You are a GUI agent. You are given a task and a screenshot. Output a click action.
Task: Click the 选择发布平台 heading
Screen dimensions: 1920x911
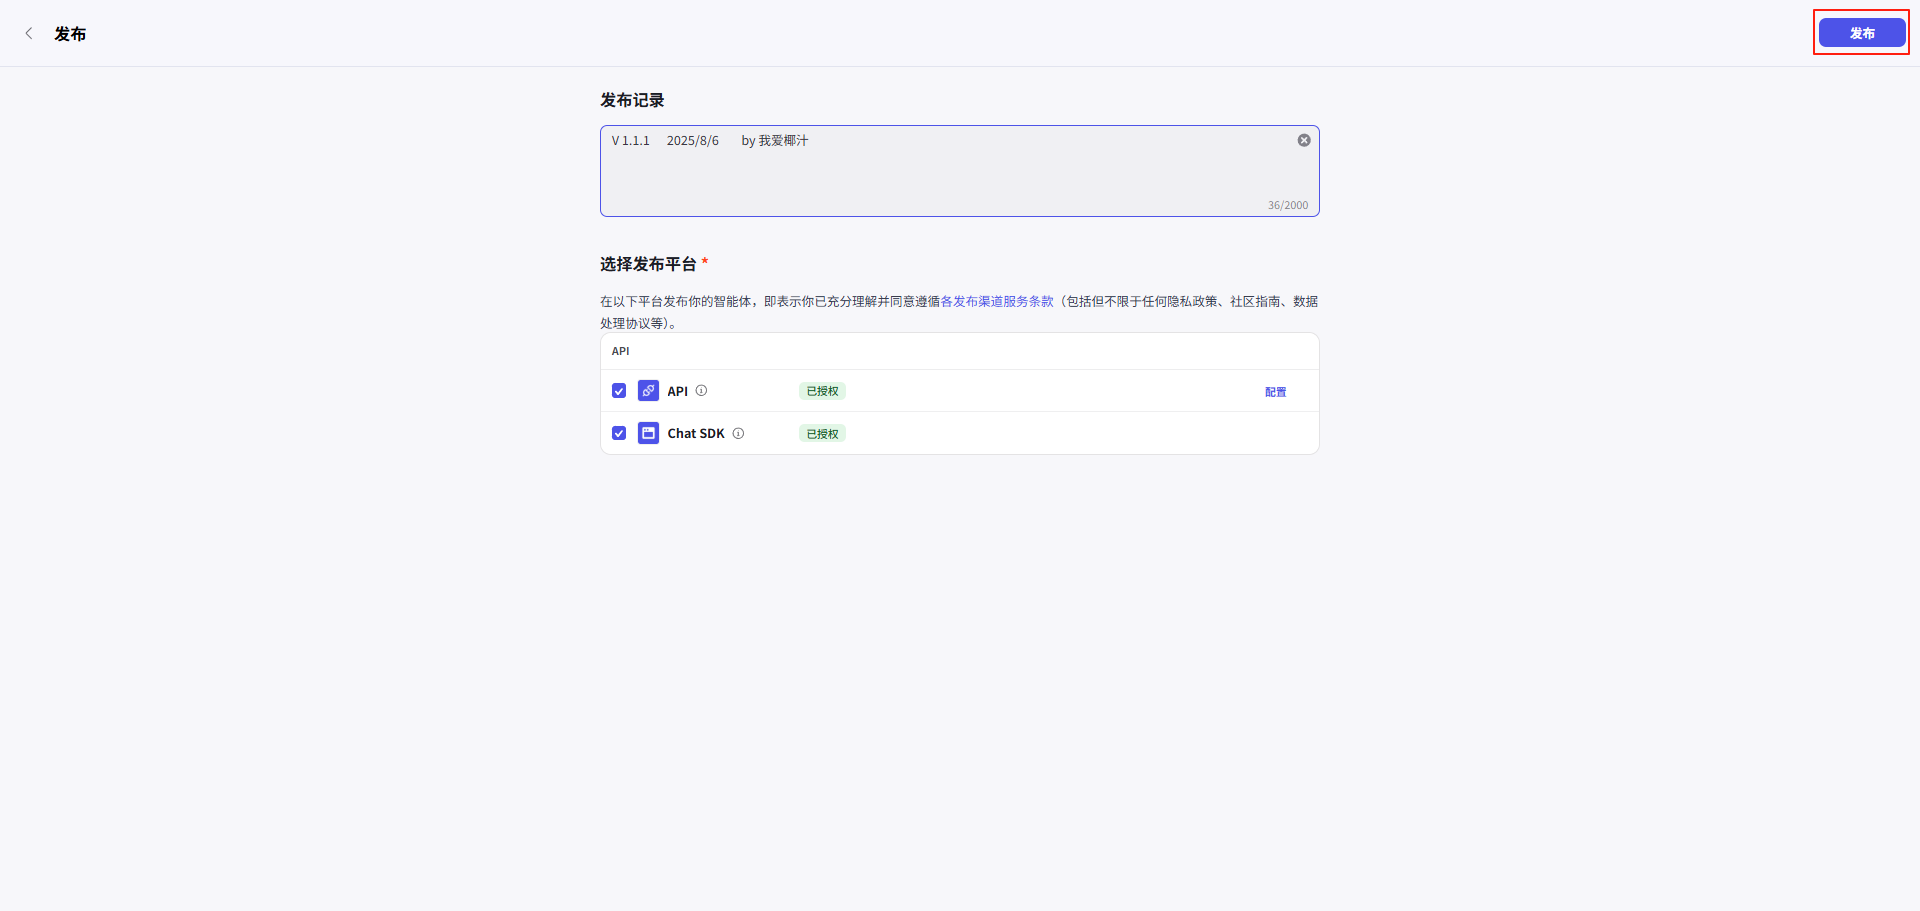pos(648,264)
